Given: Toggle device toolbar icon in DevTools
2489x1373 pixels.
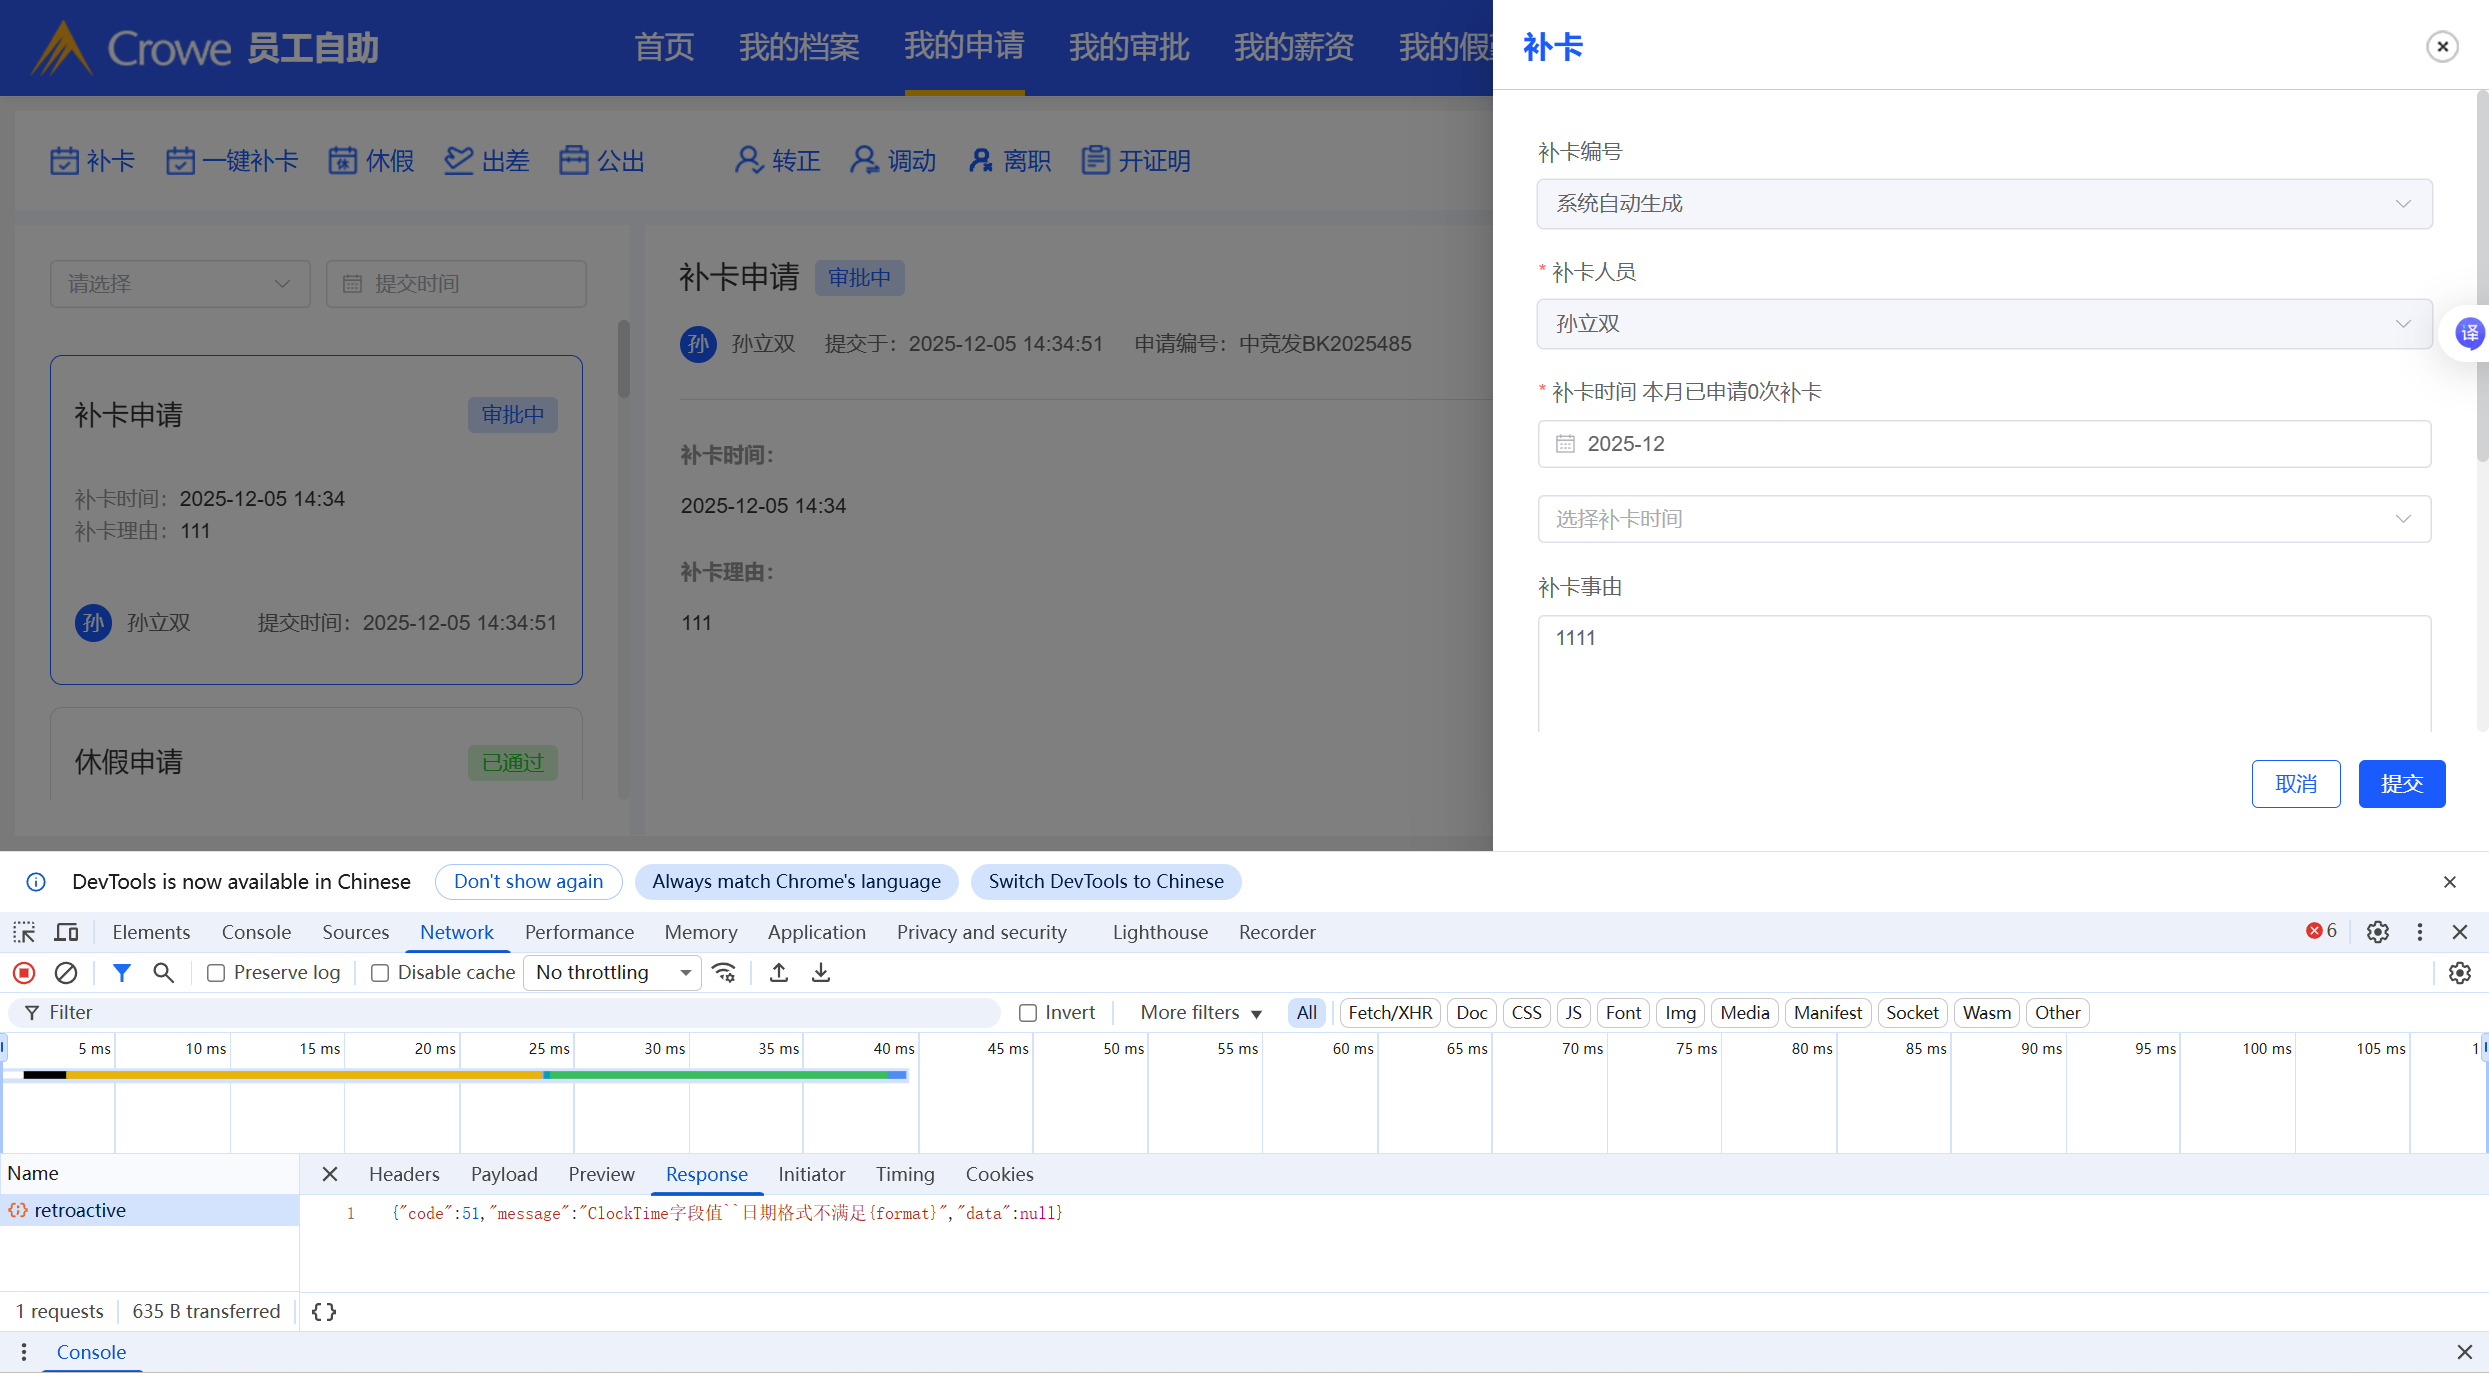Looking at the screenshot, I should 67,932.
